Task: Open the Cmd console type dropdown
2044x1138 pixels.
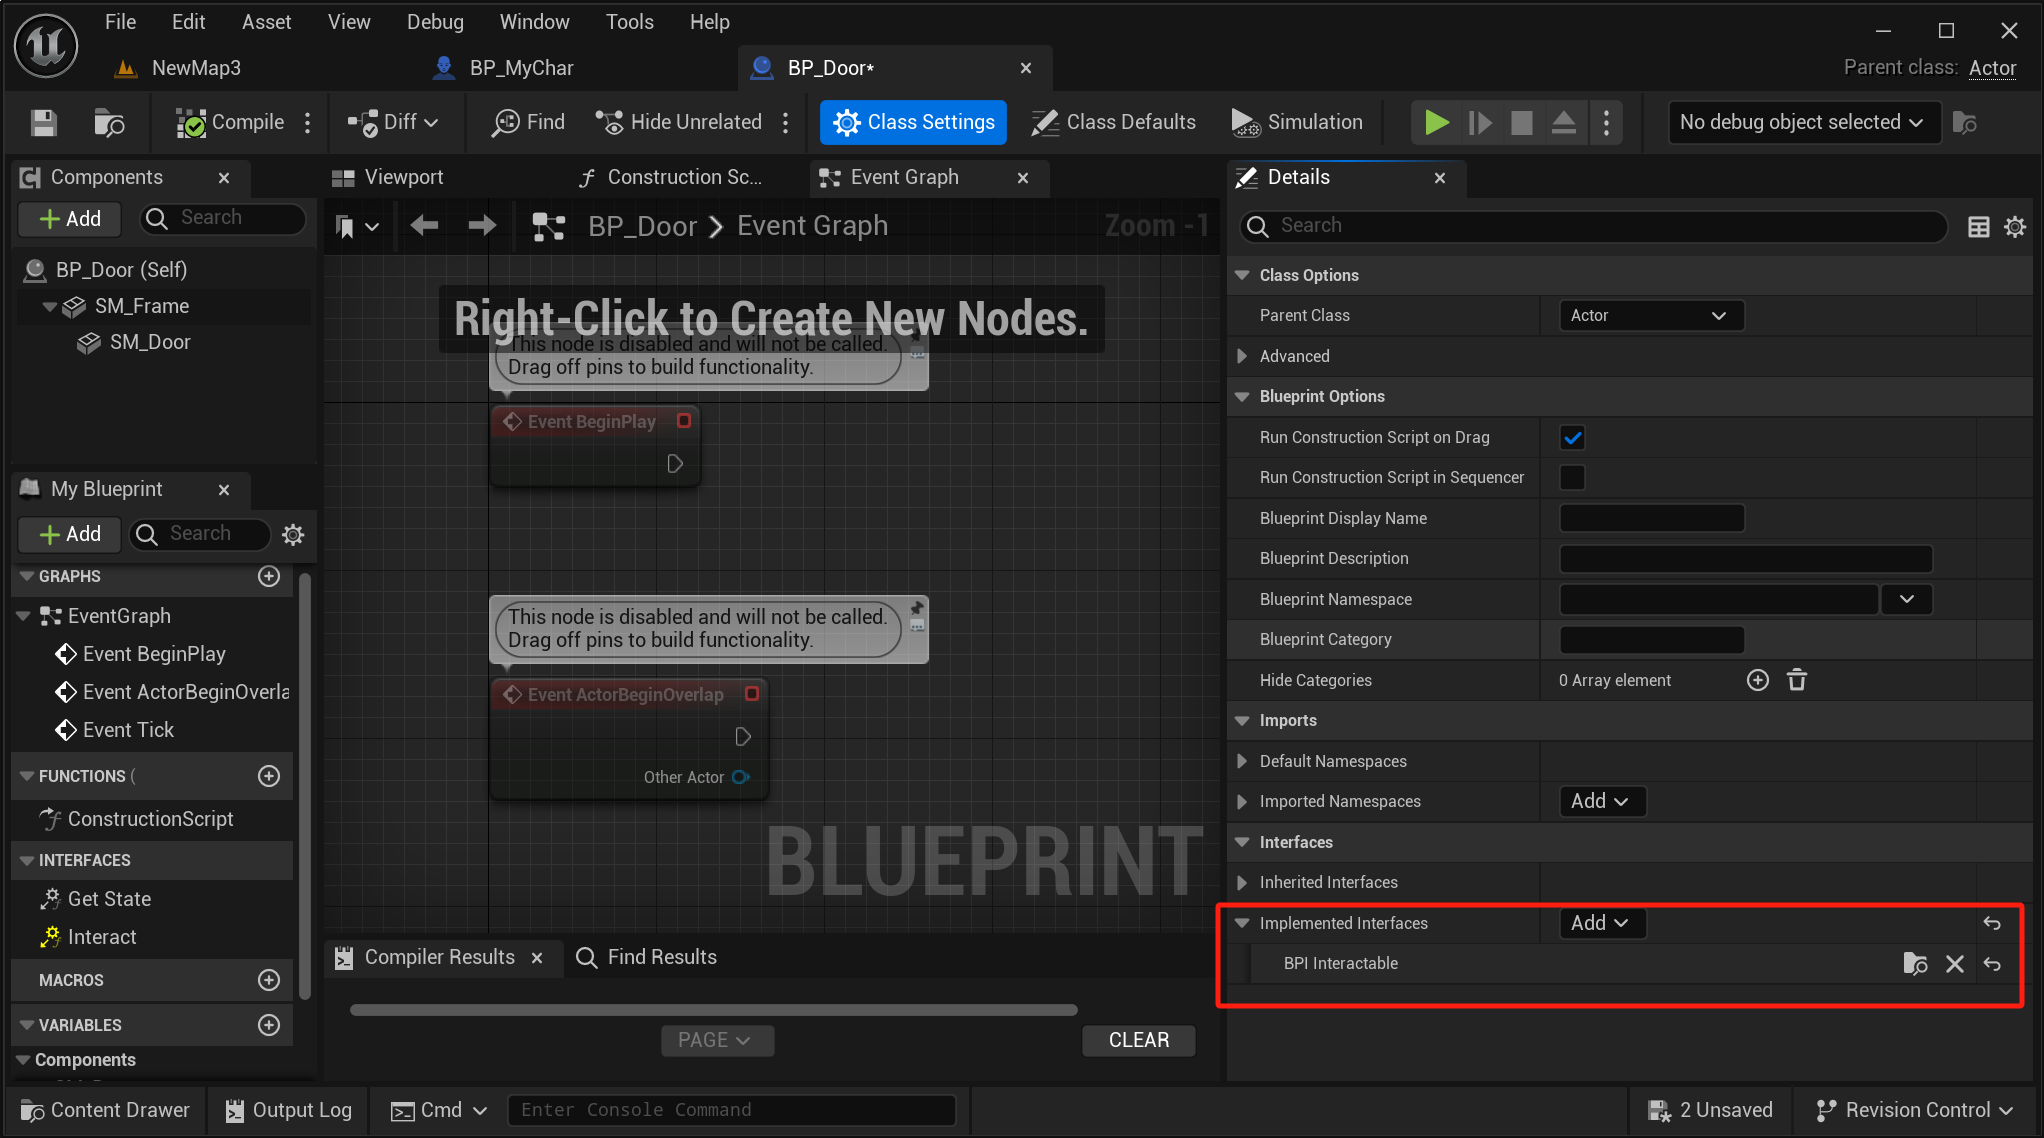Action: coord(440,1110)
